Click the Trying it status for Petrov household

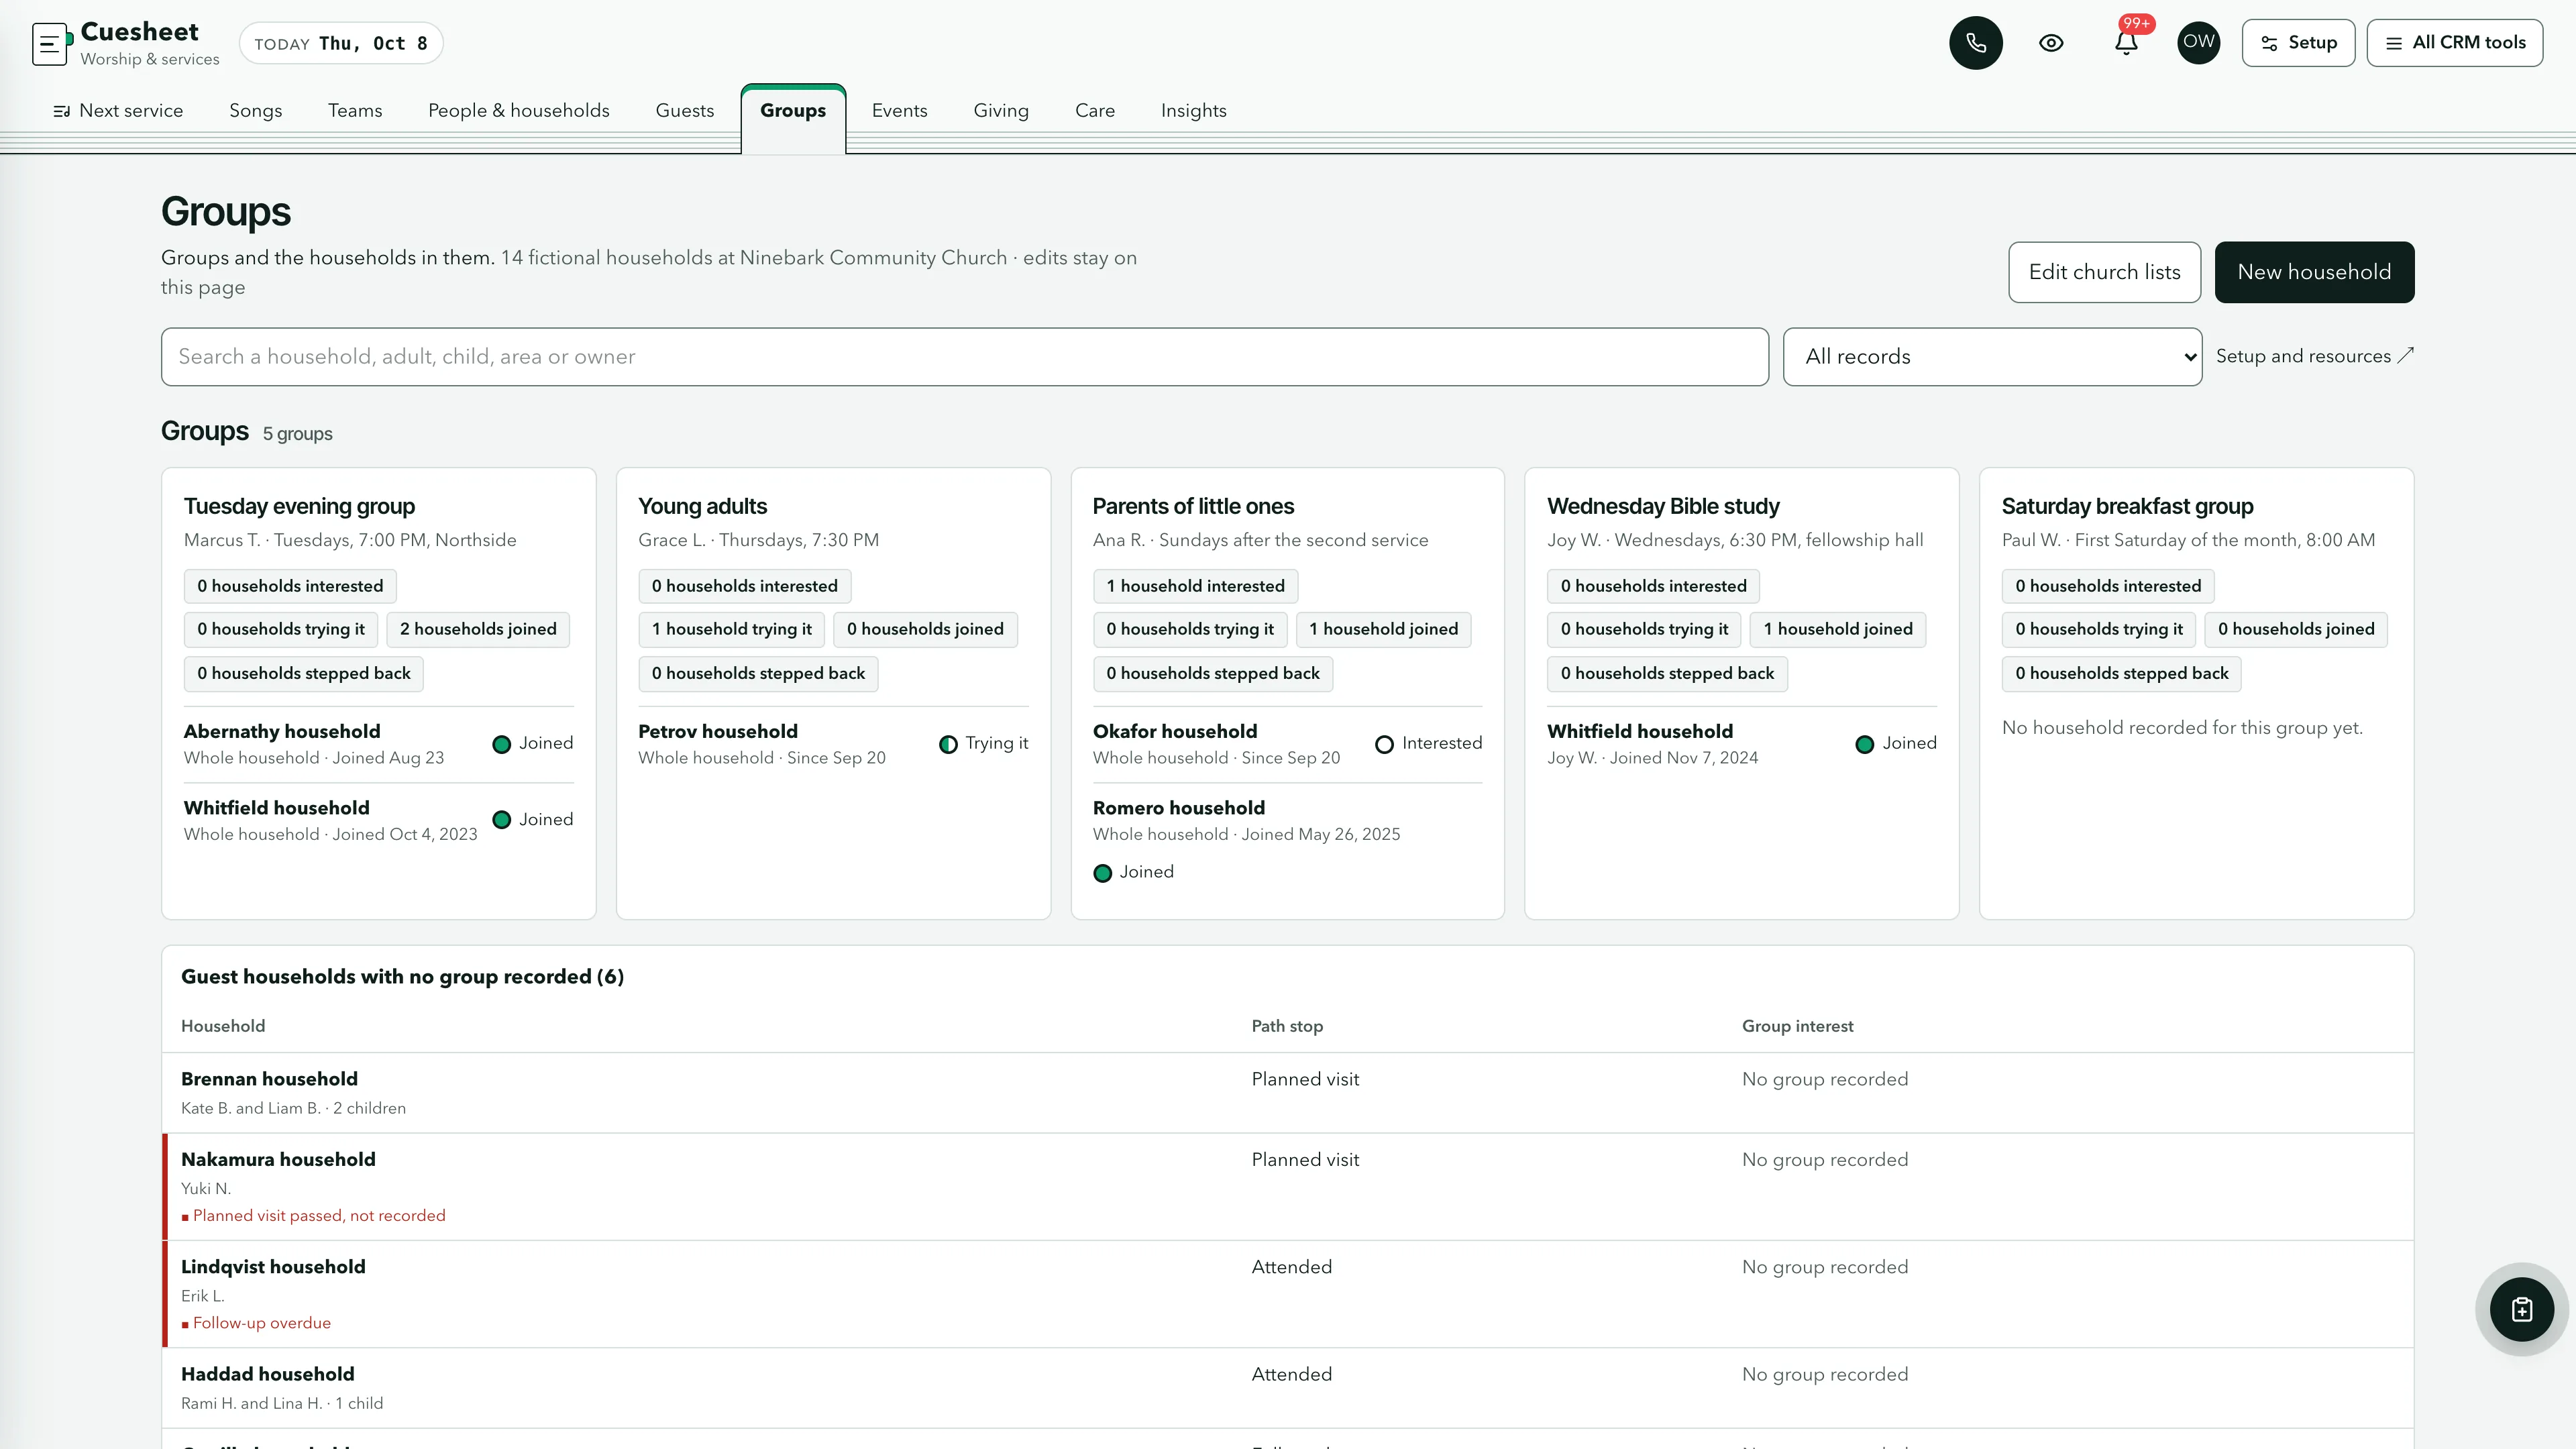(984, 743)
